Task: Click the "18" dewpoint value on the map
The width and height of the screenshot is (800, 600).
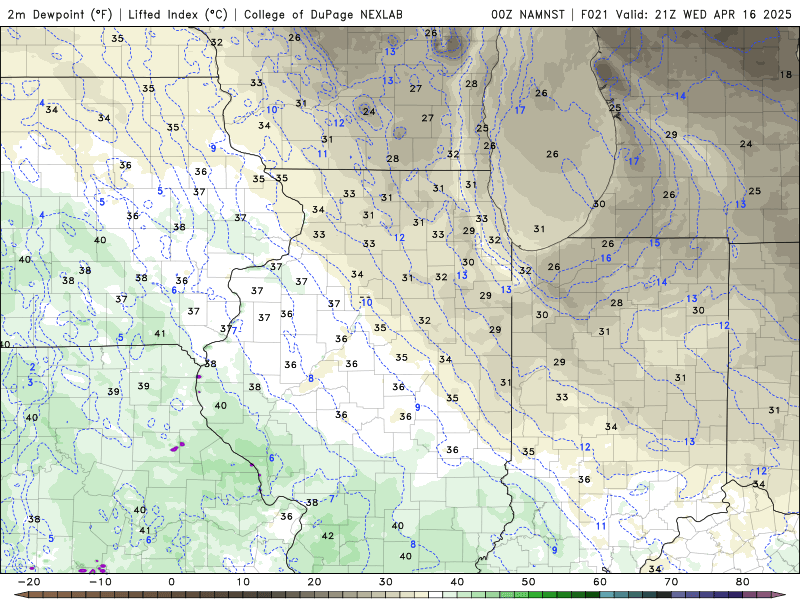Action: tap(786, 74)
